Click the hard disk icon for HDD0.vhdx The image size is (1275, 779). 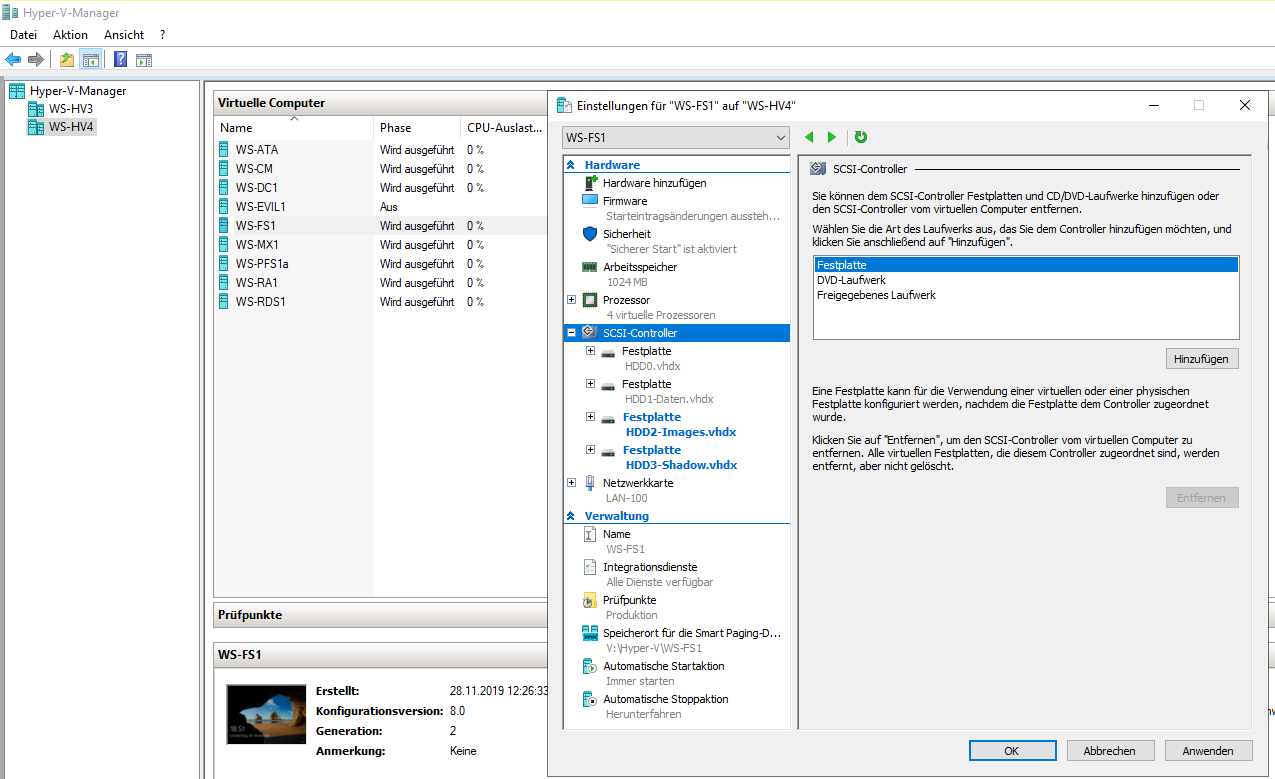pyautogui.click(x=608, y=352)
